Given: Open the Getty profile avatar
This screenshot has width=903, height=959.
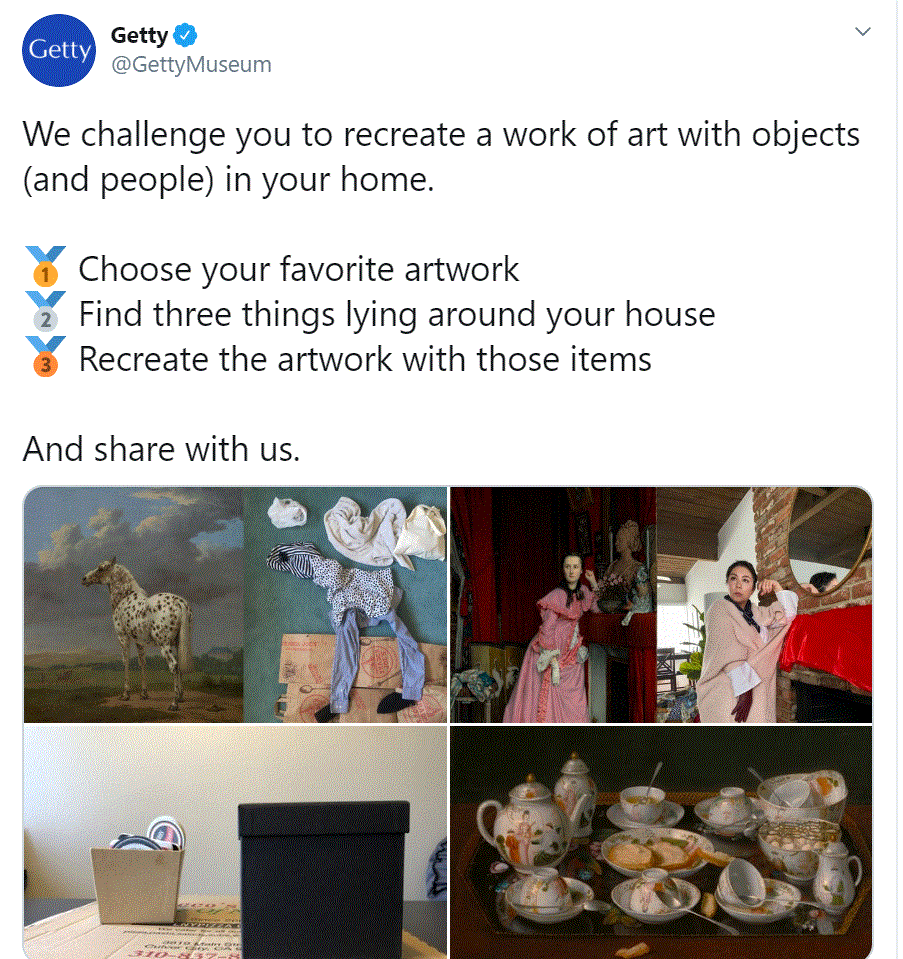Looking at the screenshot, I should coord(59,50).
